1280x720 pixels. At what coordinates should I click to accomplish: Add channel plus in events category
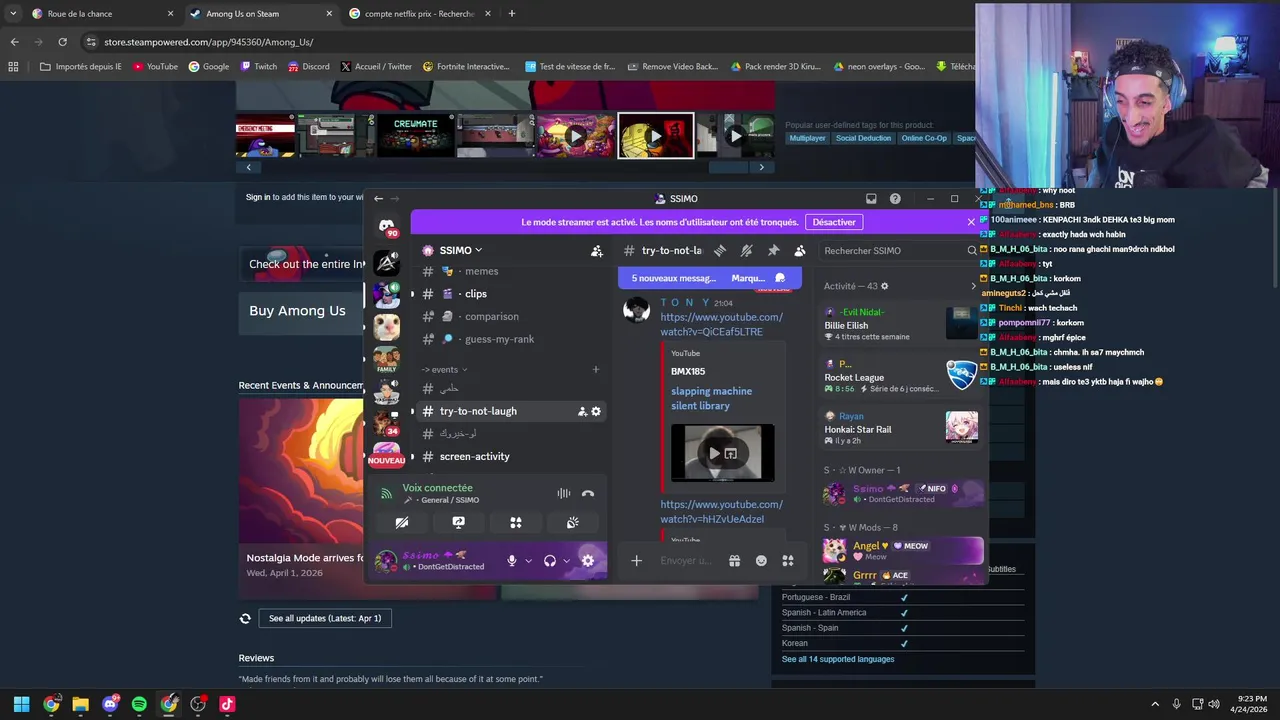pyautogui.click(x=596, y=370)
